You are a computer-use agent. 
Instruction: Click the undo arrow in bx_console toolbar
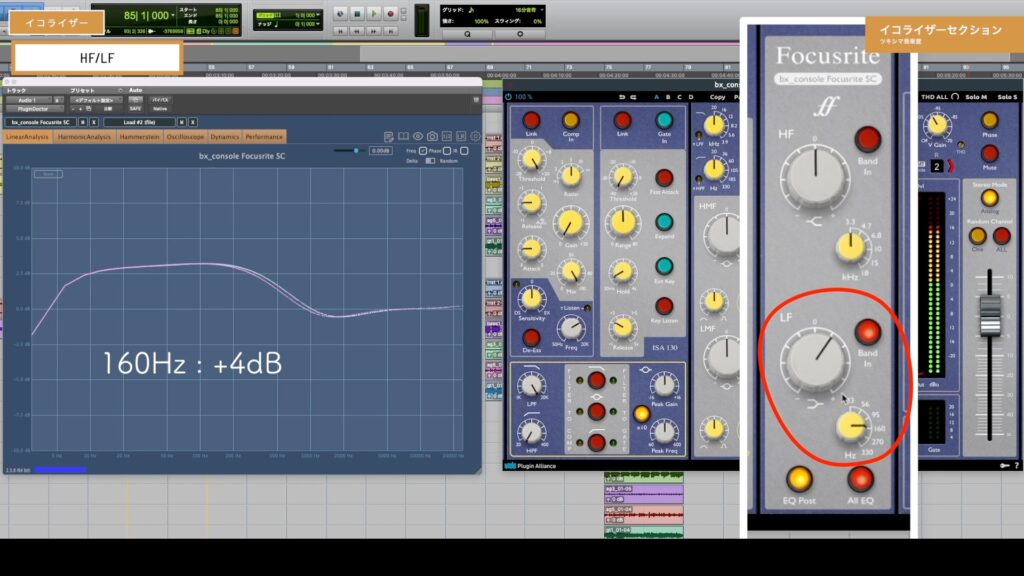[622, 97]
